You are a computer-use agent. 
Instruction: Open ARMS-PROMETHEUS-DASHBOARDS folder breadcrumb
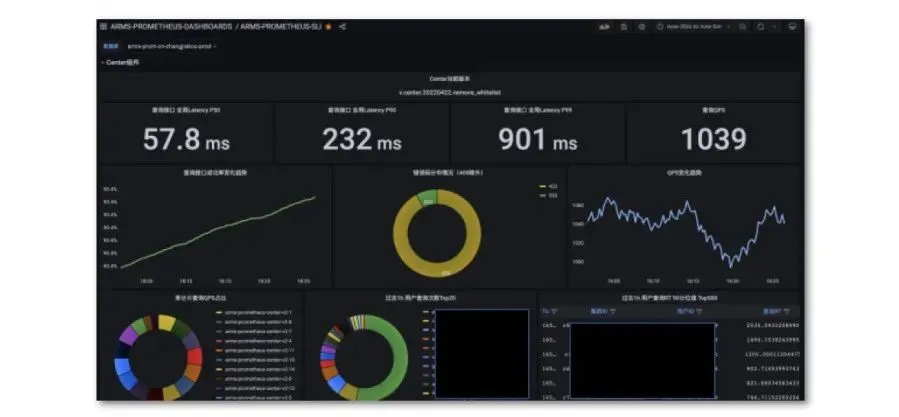tap(171, 26)
